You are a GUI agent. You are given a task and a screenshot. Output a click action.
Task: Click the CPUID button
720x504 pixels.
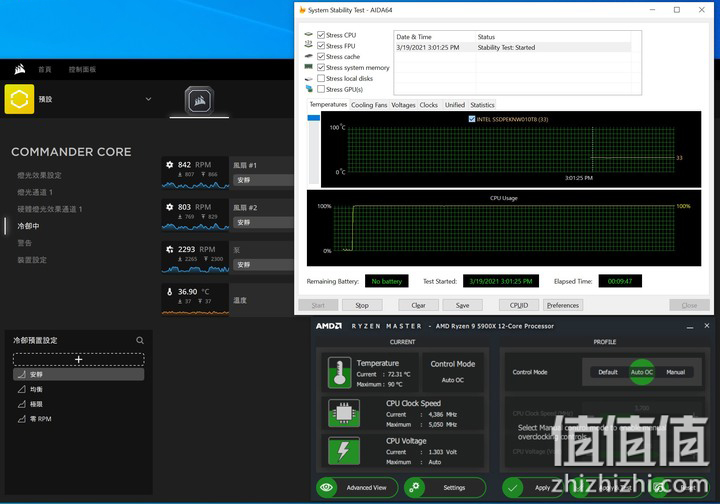coord(519,305)
